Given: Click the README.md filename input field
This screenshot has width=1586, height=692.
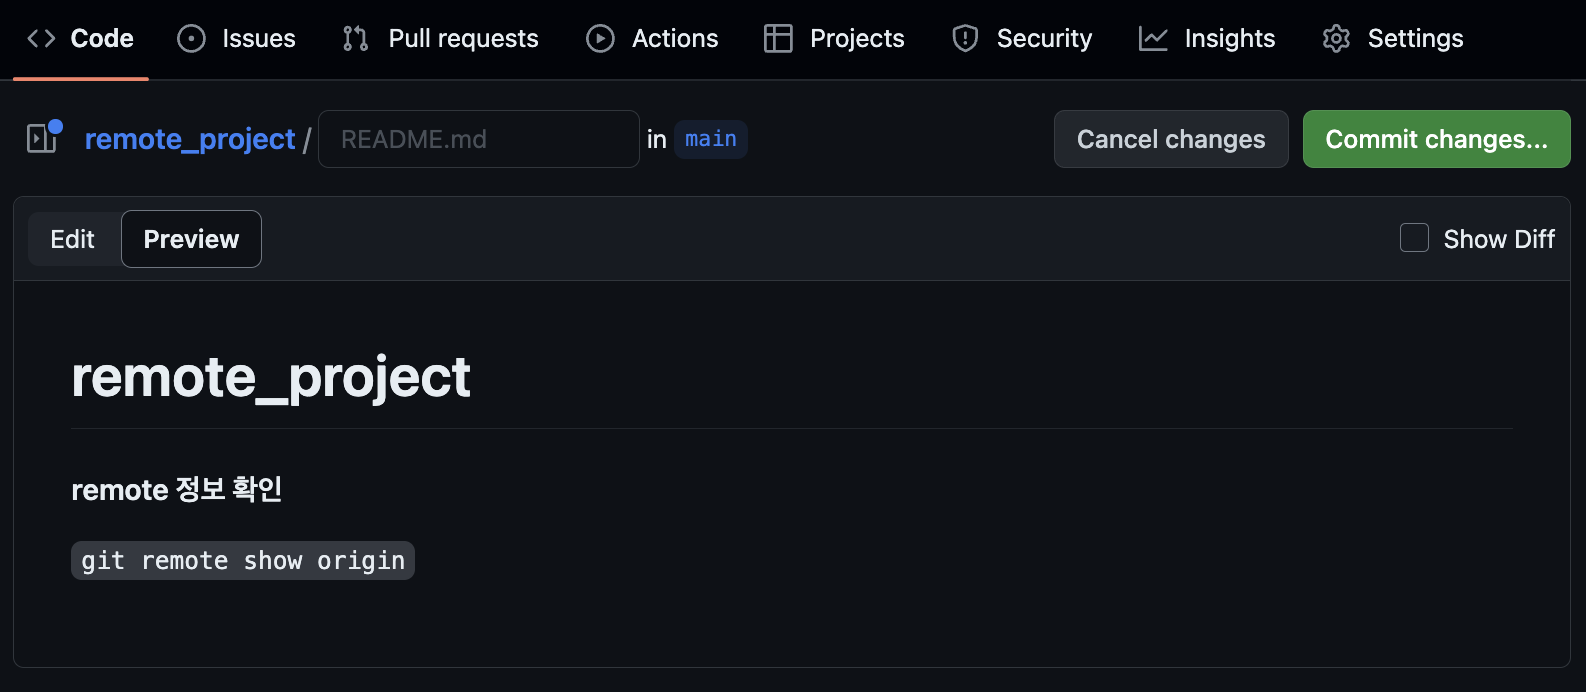Looking at the screenshot, I should [479, 139].
